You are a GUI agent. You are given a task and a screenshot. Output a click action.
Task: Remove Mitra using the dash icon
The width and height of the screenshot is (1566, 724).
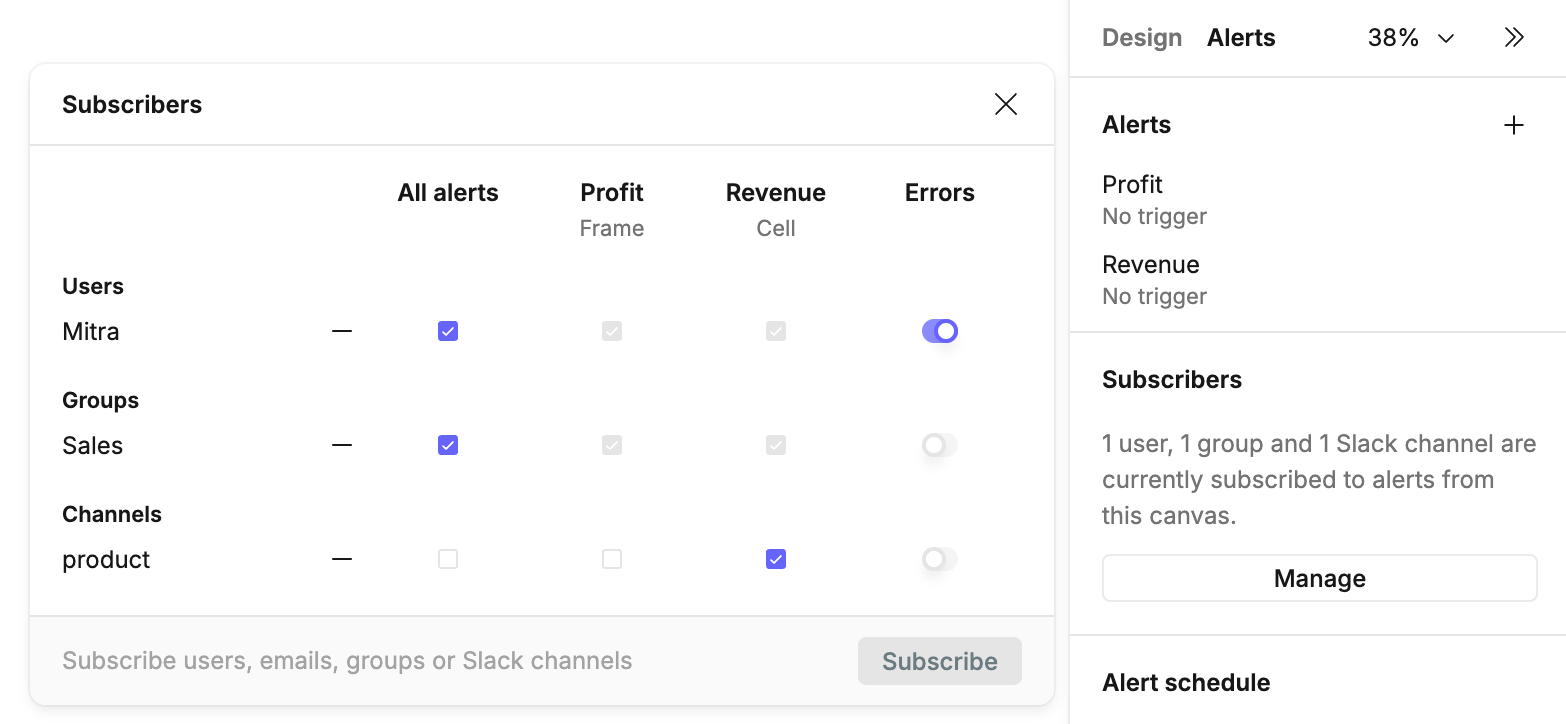pos(342,331)
